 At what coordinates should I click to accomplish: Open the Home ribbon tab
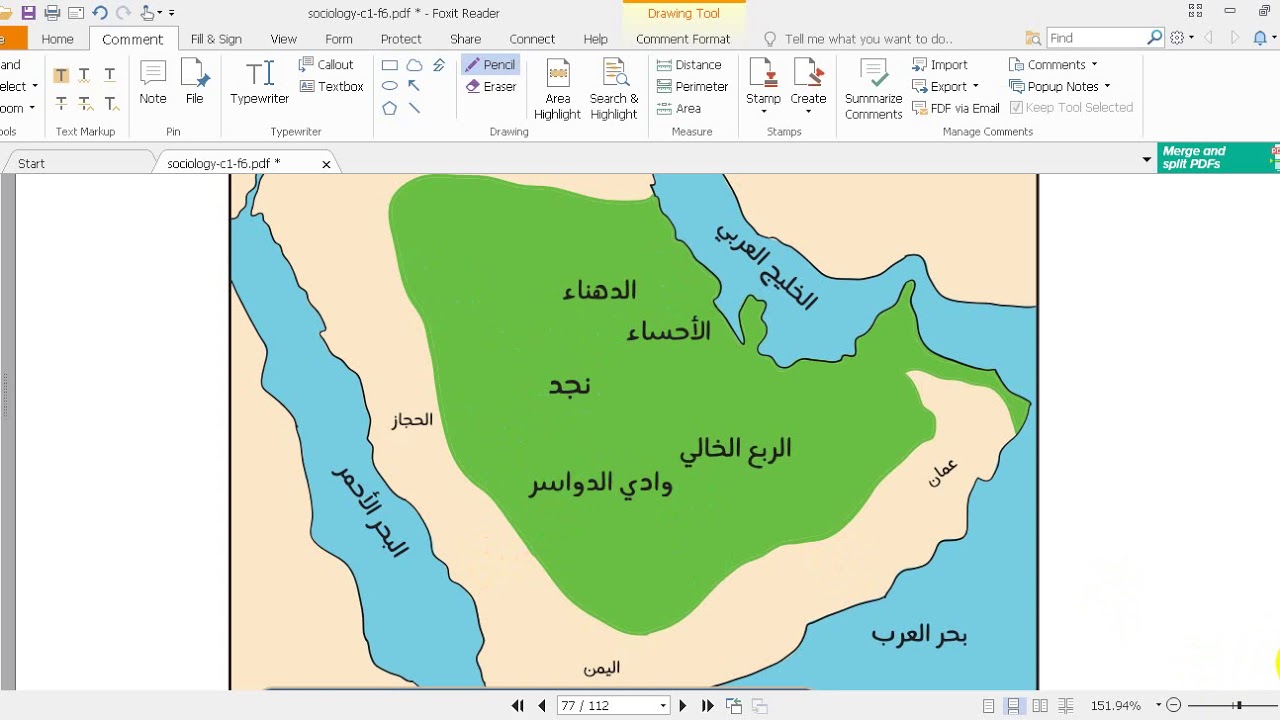tap(57, 39)
